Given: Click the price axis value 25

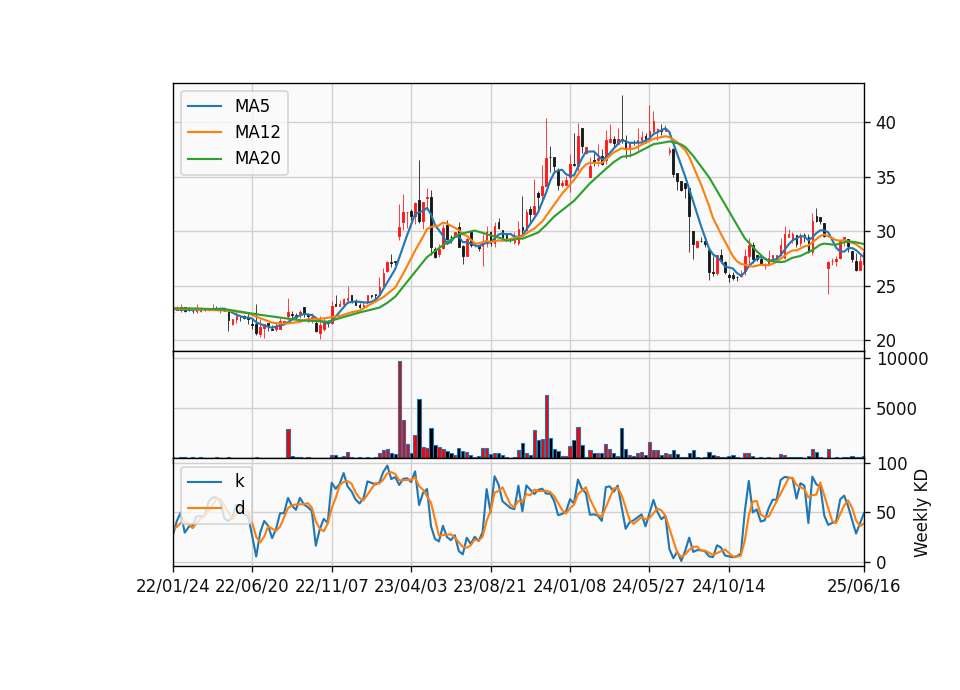Looking at the screenshot, I should [x=885, y=287].
